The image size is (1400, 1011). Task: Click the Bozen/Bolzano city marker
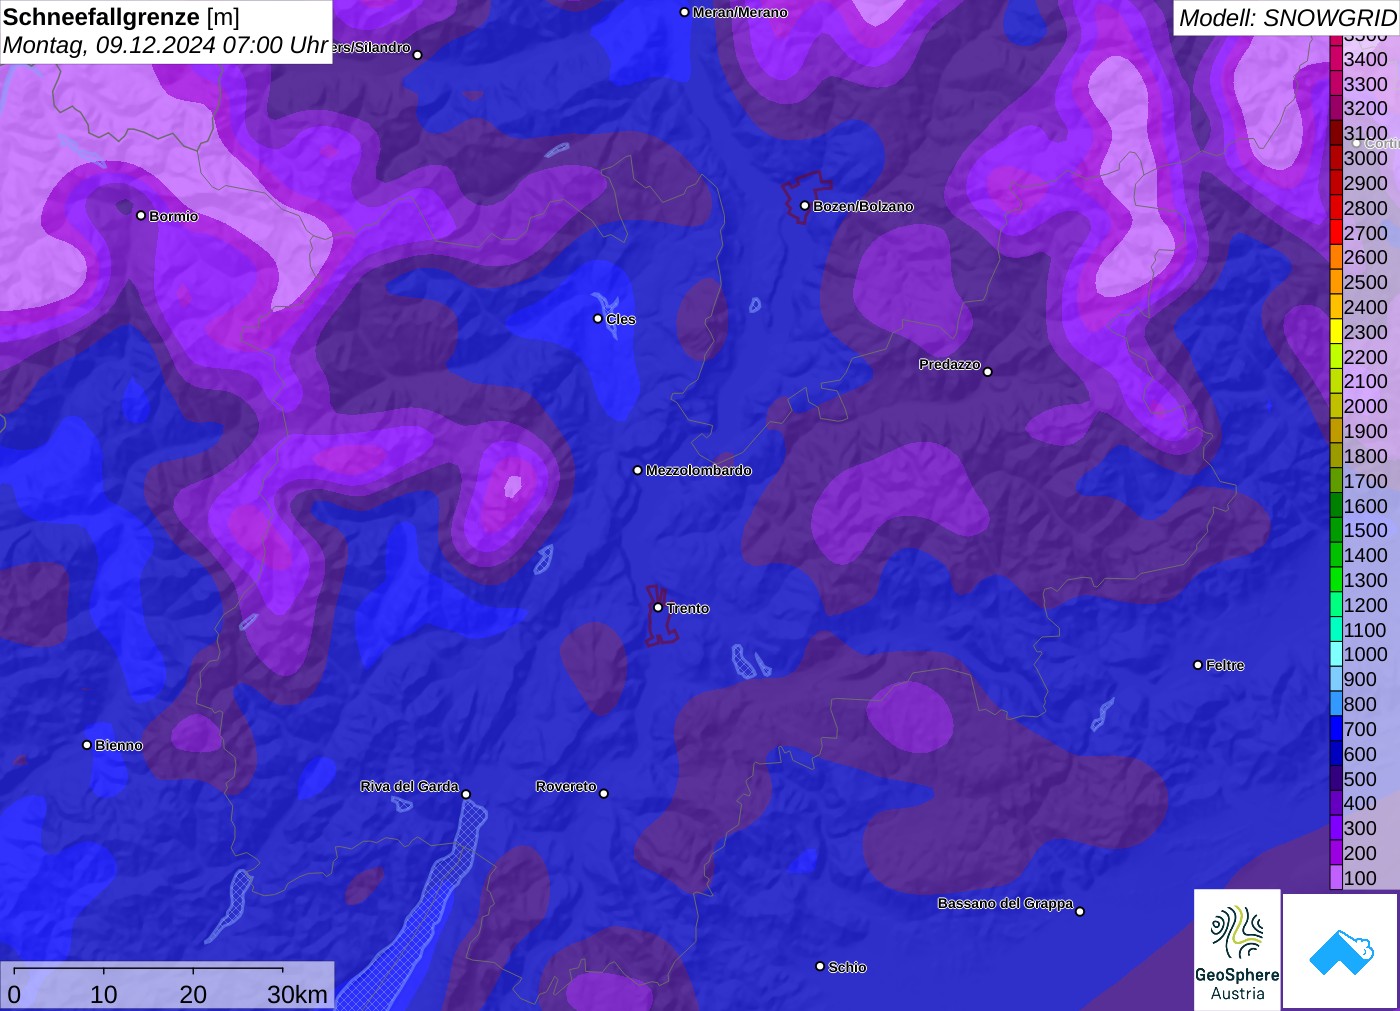(805, 205)
